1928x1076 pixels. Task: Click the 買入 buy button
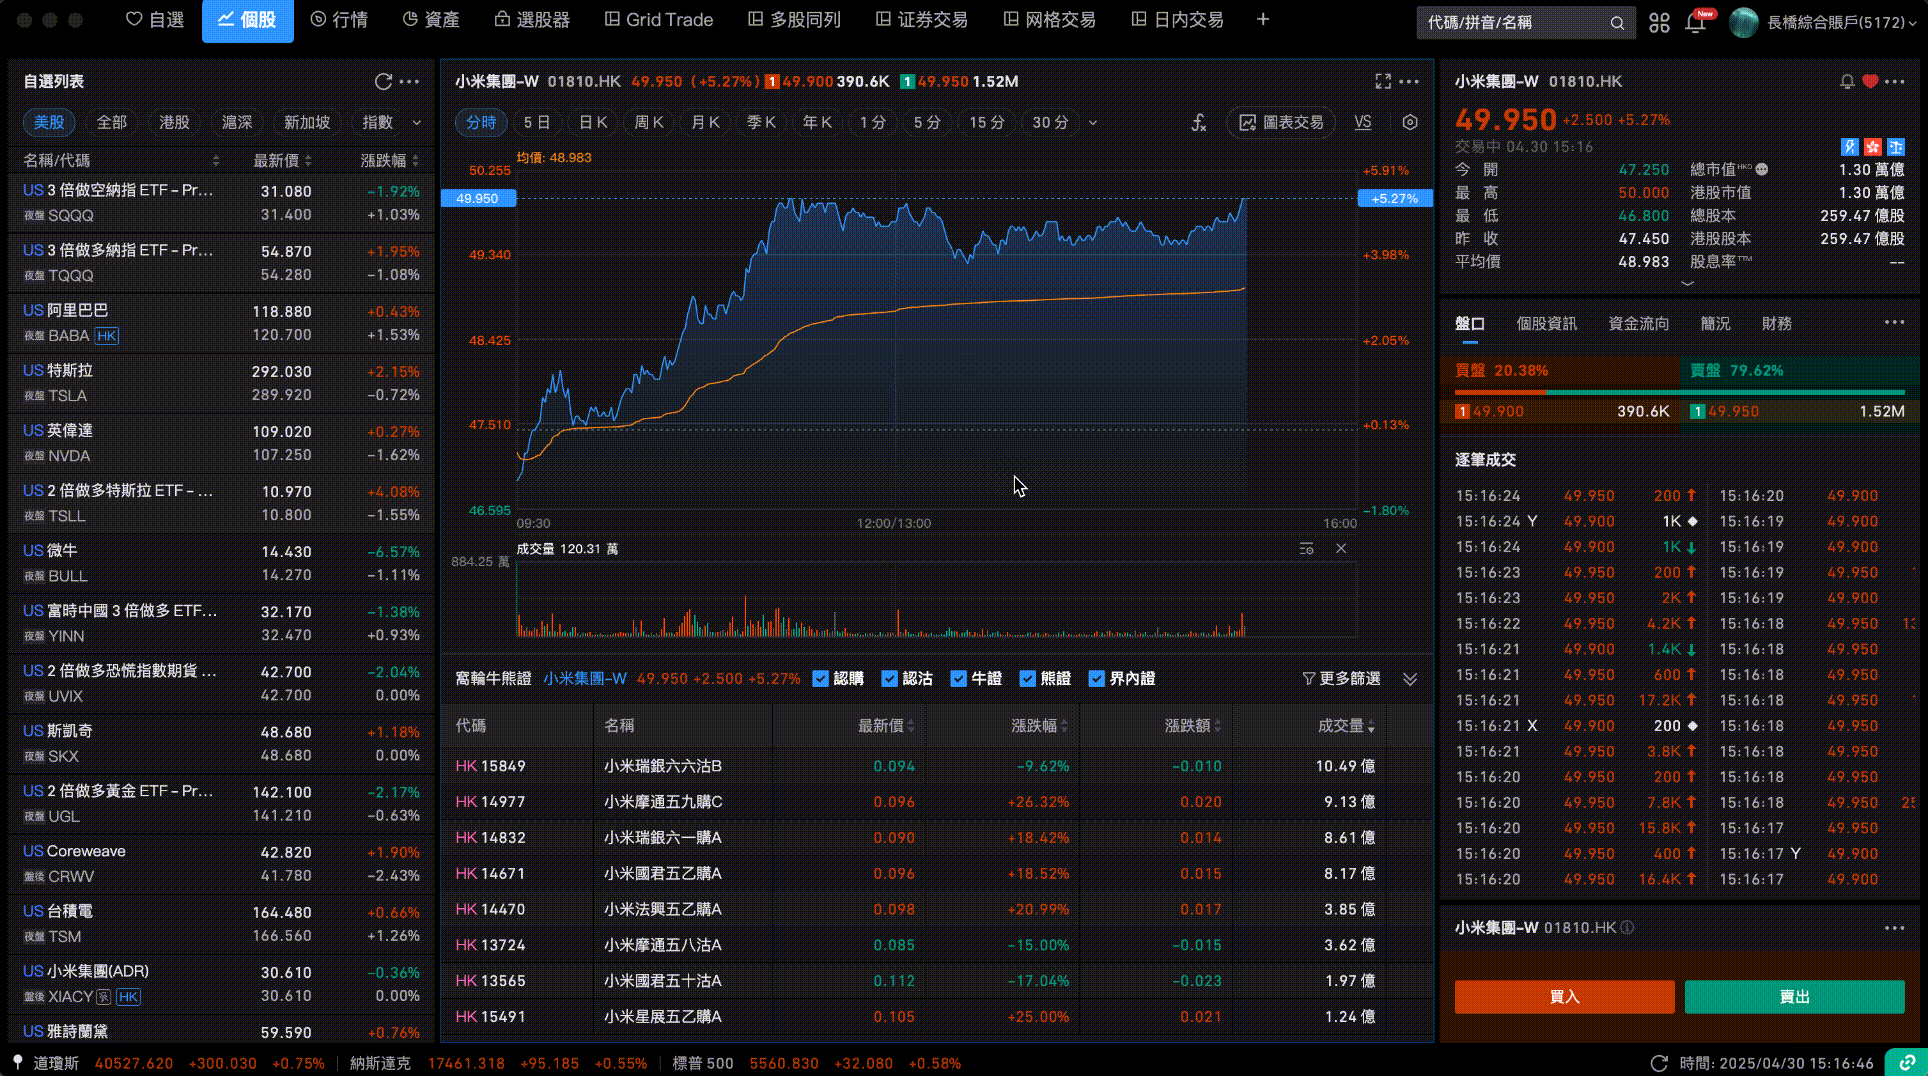[1564, 997]
